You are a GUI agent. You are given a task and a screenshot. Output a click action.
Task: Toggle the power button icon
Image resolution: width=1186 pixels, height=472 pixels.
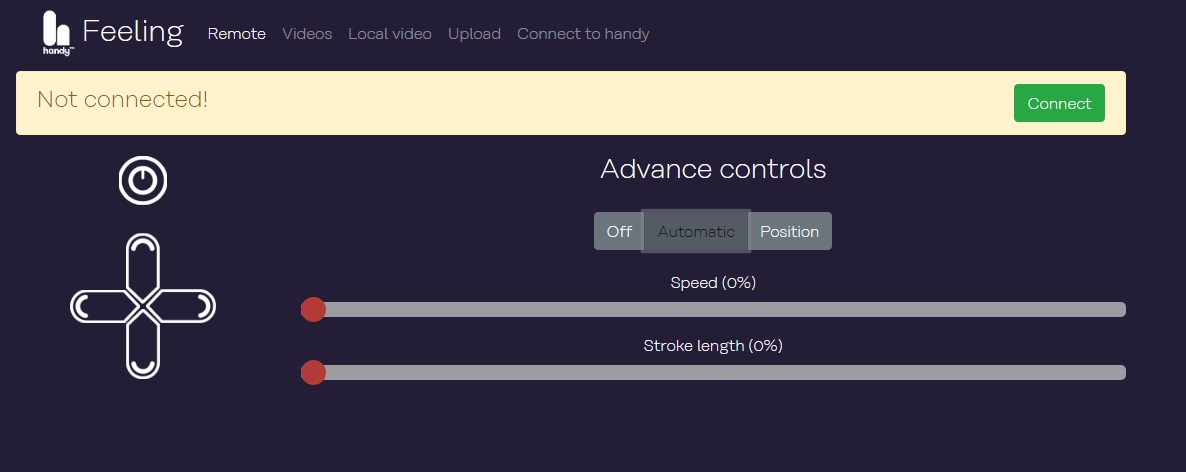coord(143,181)
